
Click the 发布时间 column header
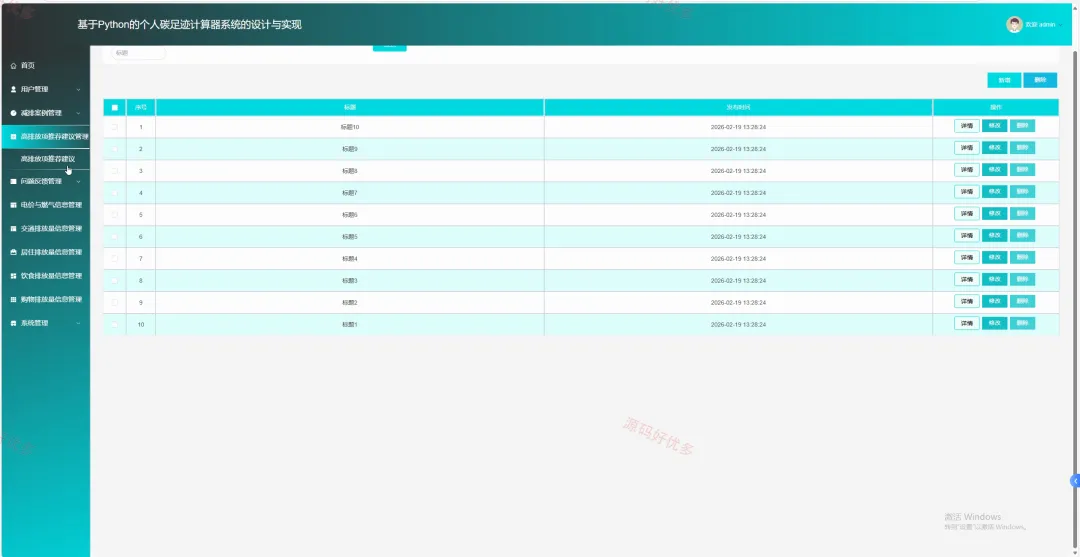pyautogui.click(x=738, y=107)
